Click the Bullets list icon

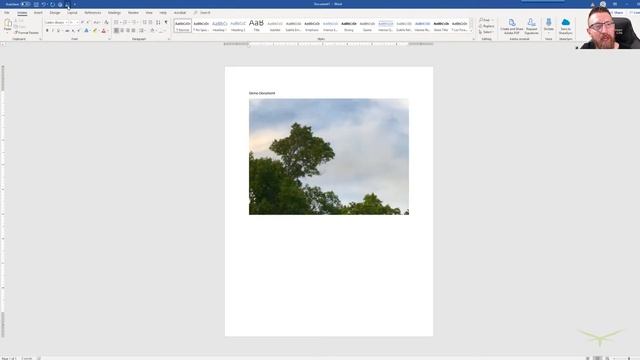pos(116,22)
